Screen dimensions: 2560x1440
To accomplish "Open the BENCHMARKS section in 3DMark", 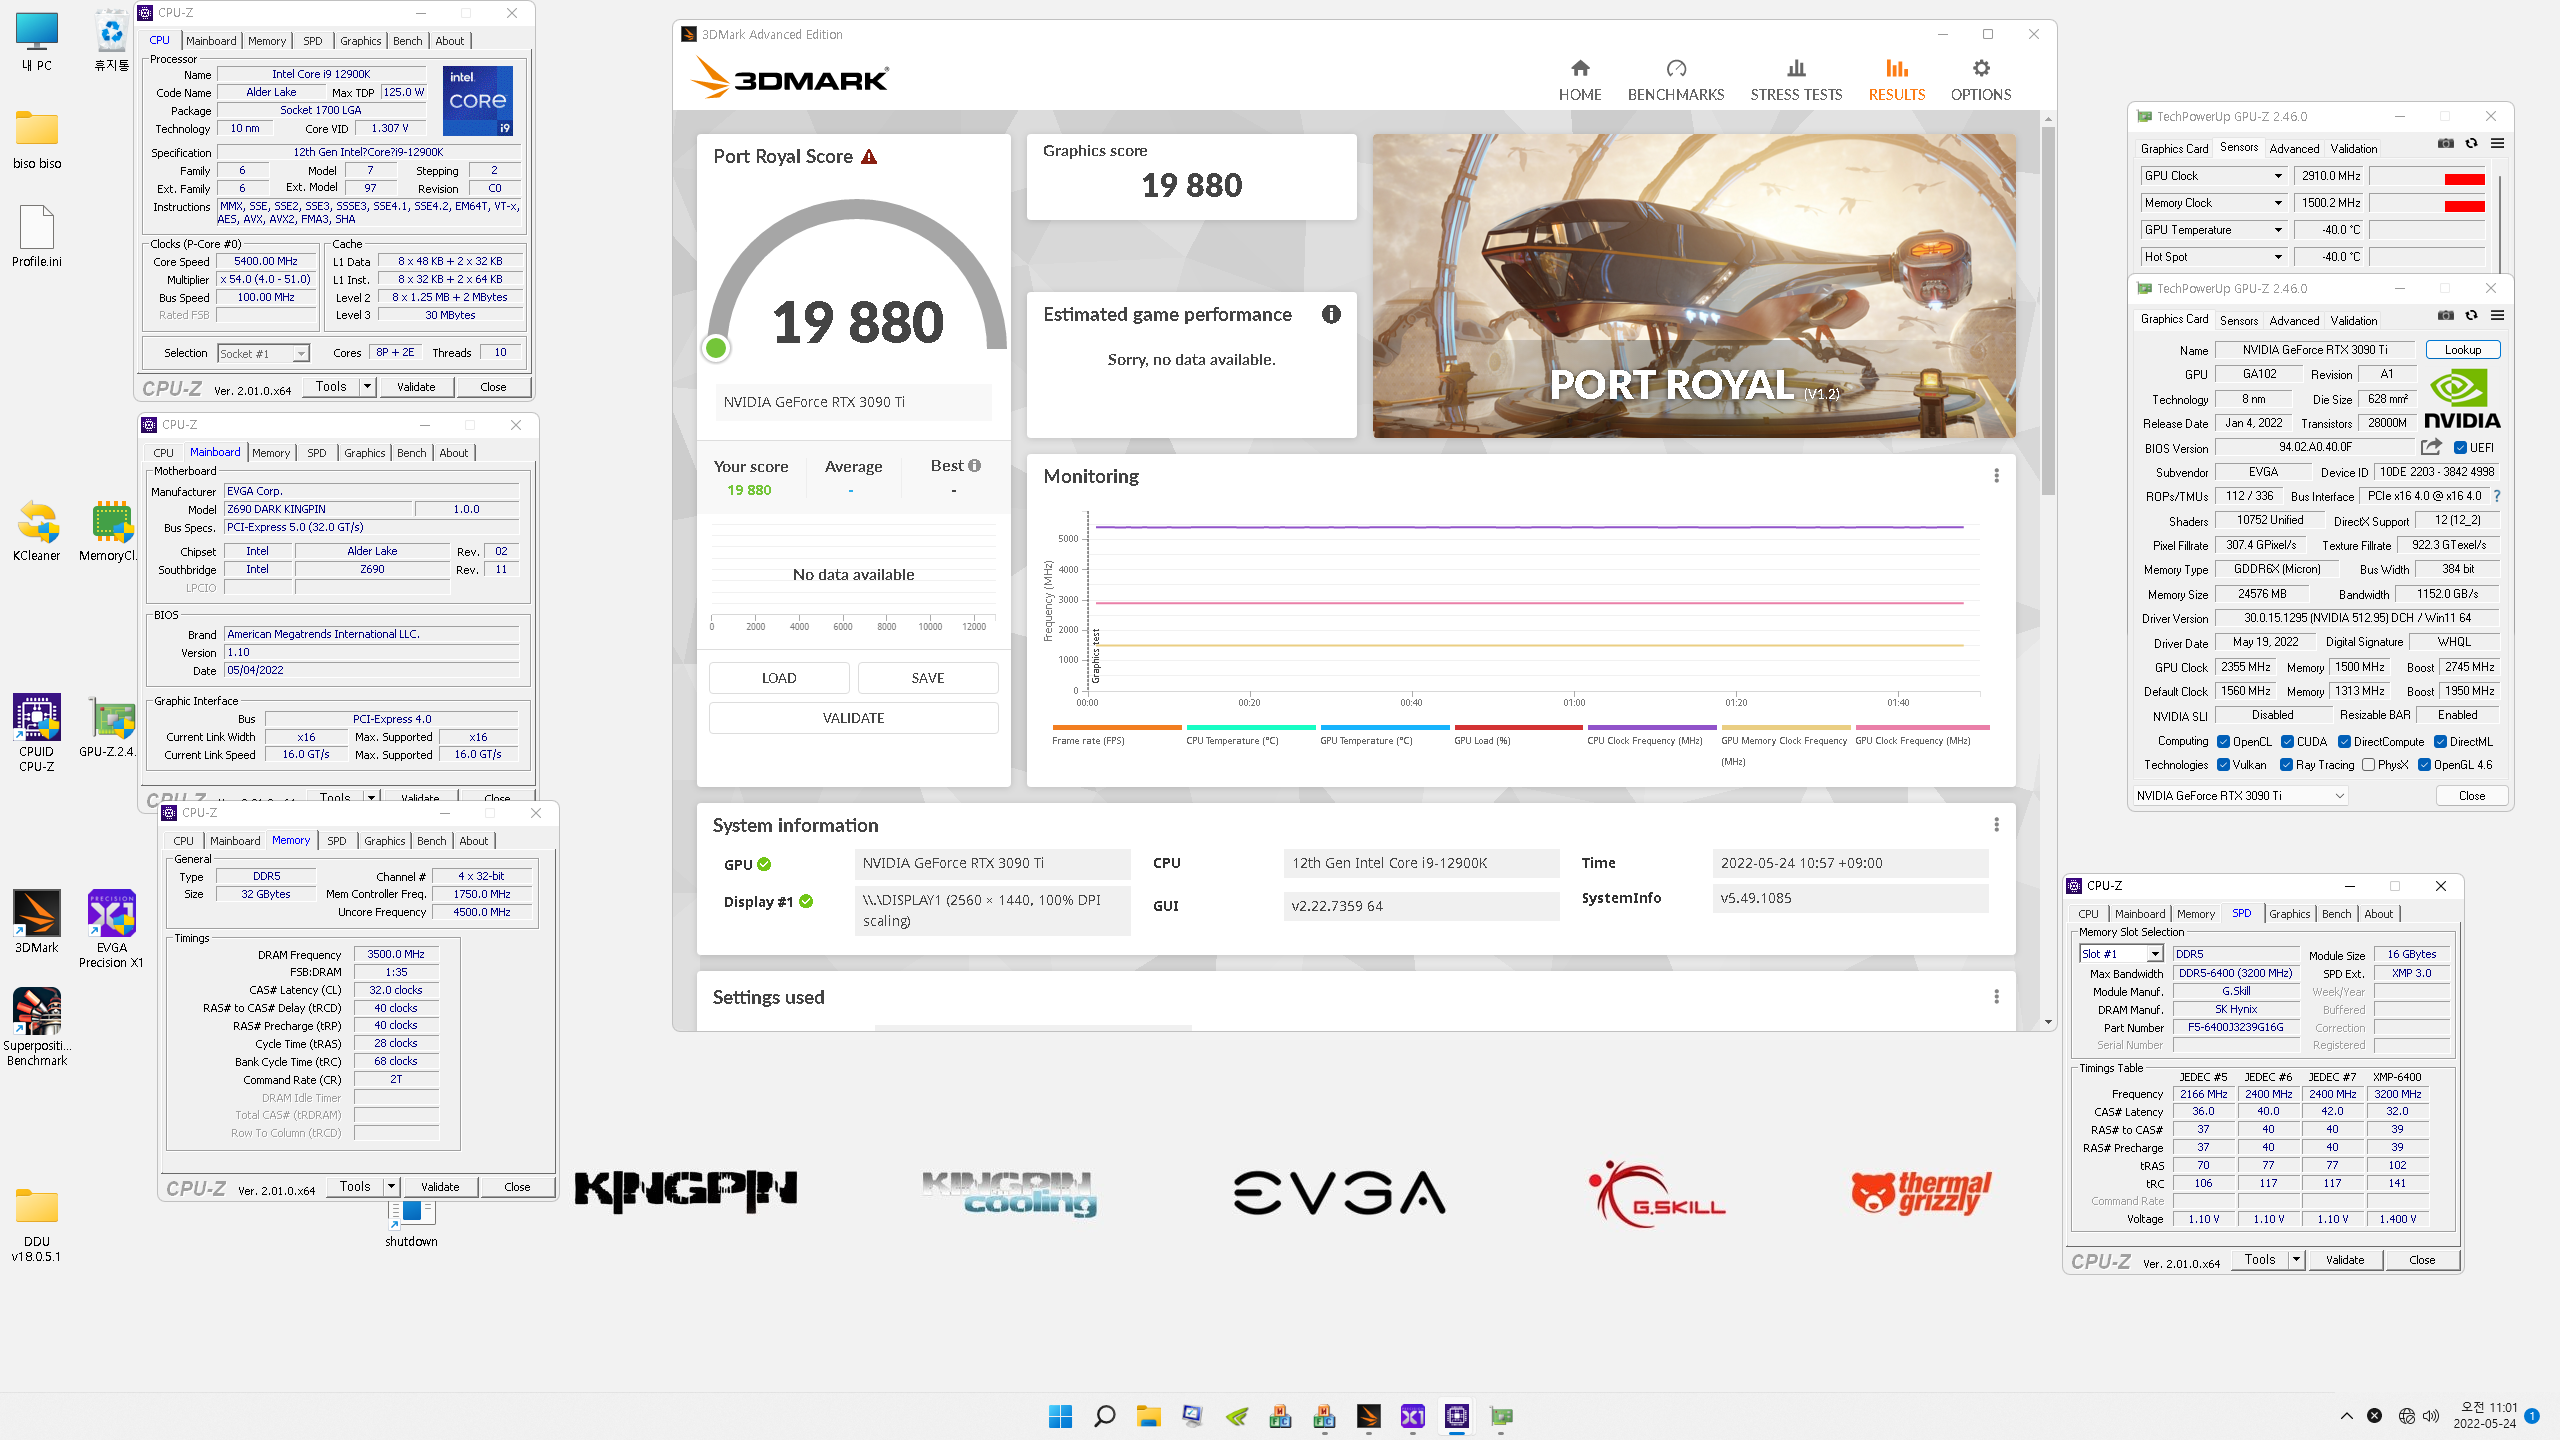I will point(1676,80).
